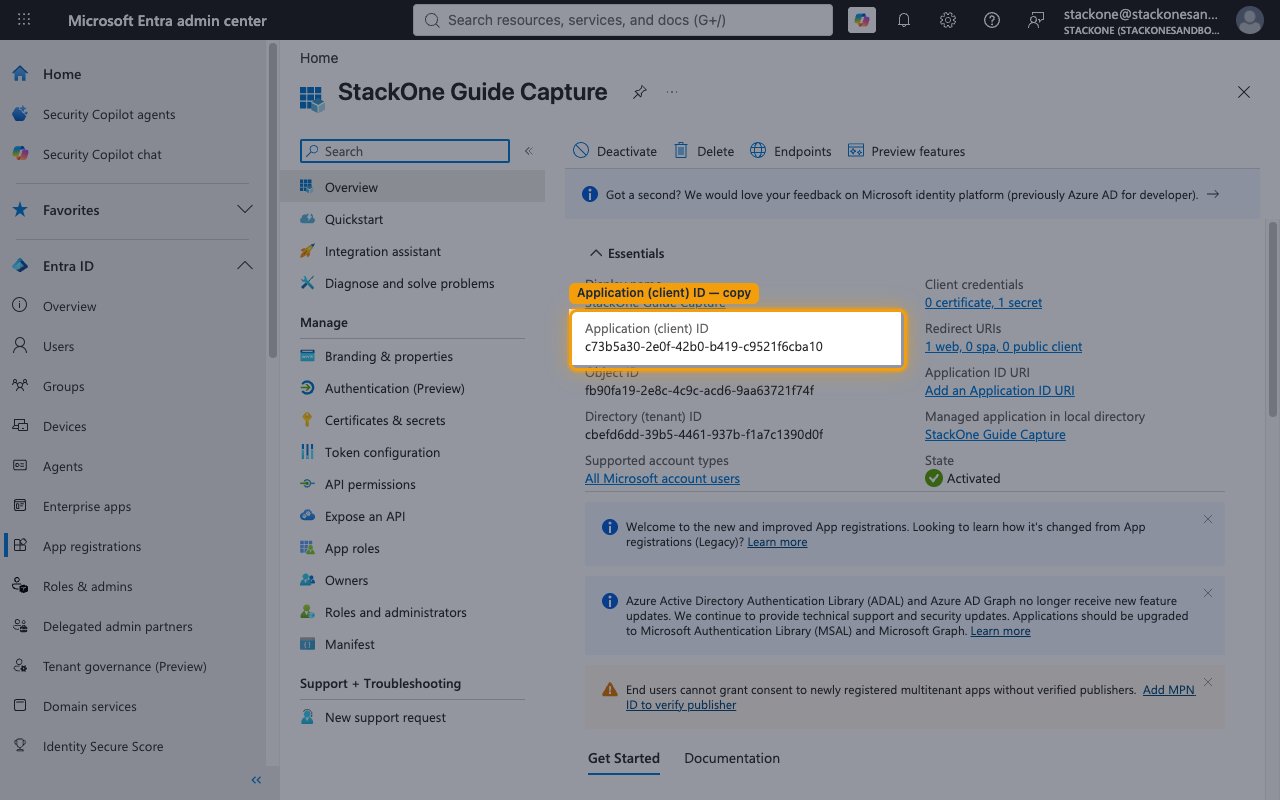The height and width of the screenshot is (800, 1280).
Task: Select the Get Started tab
Action: 624,758
